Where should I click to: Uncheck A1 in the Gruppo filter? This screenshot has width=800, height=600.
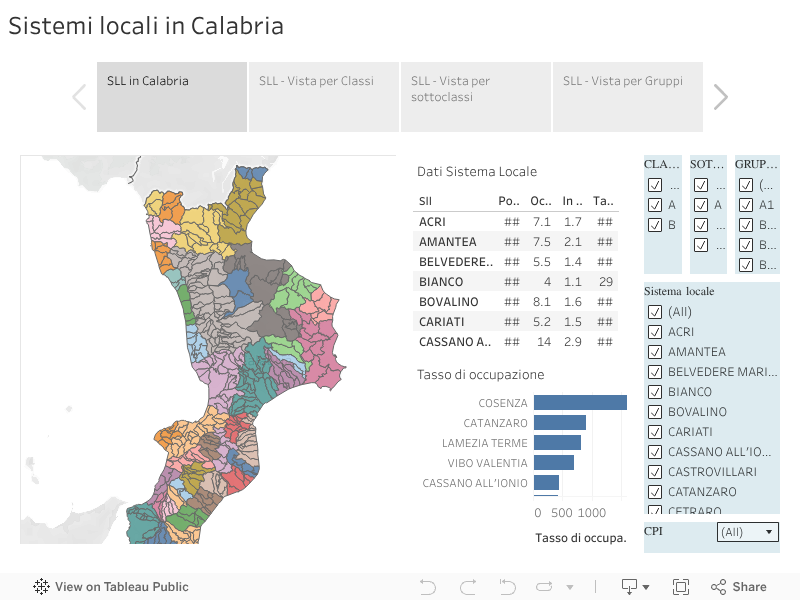[x=745, y=205]
